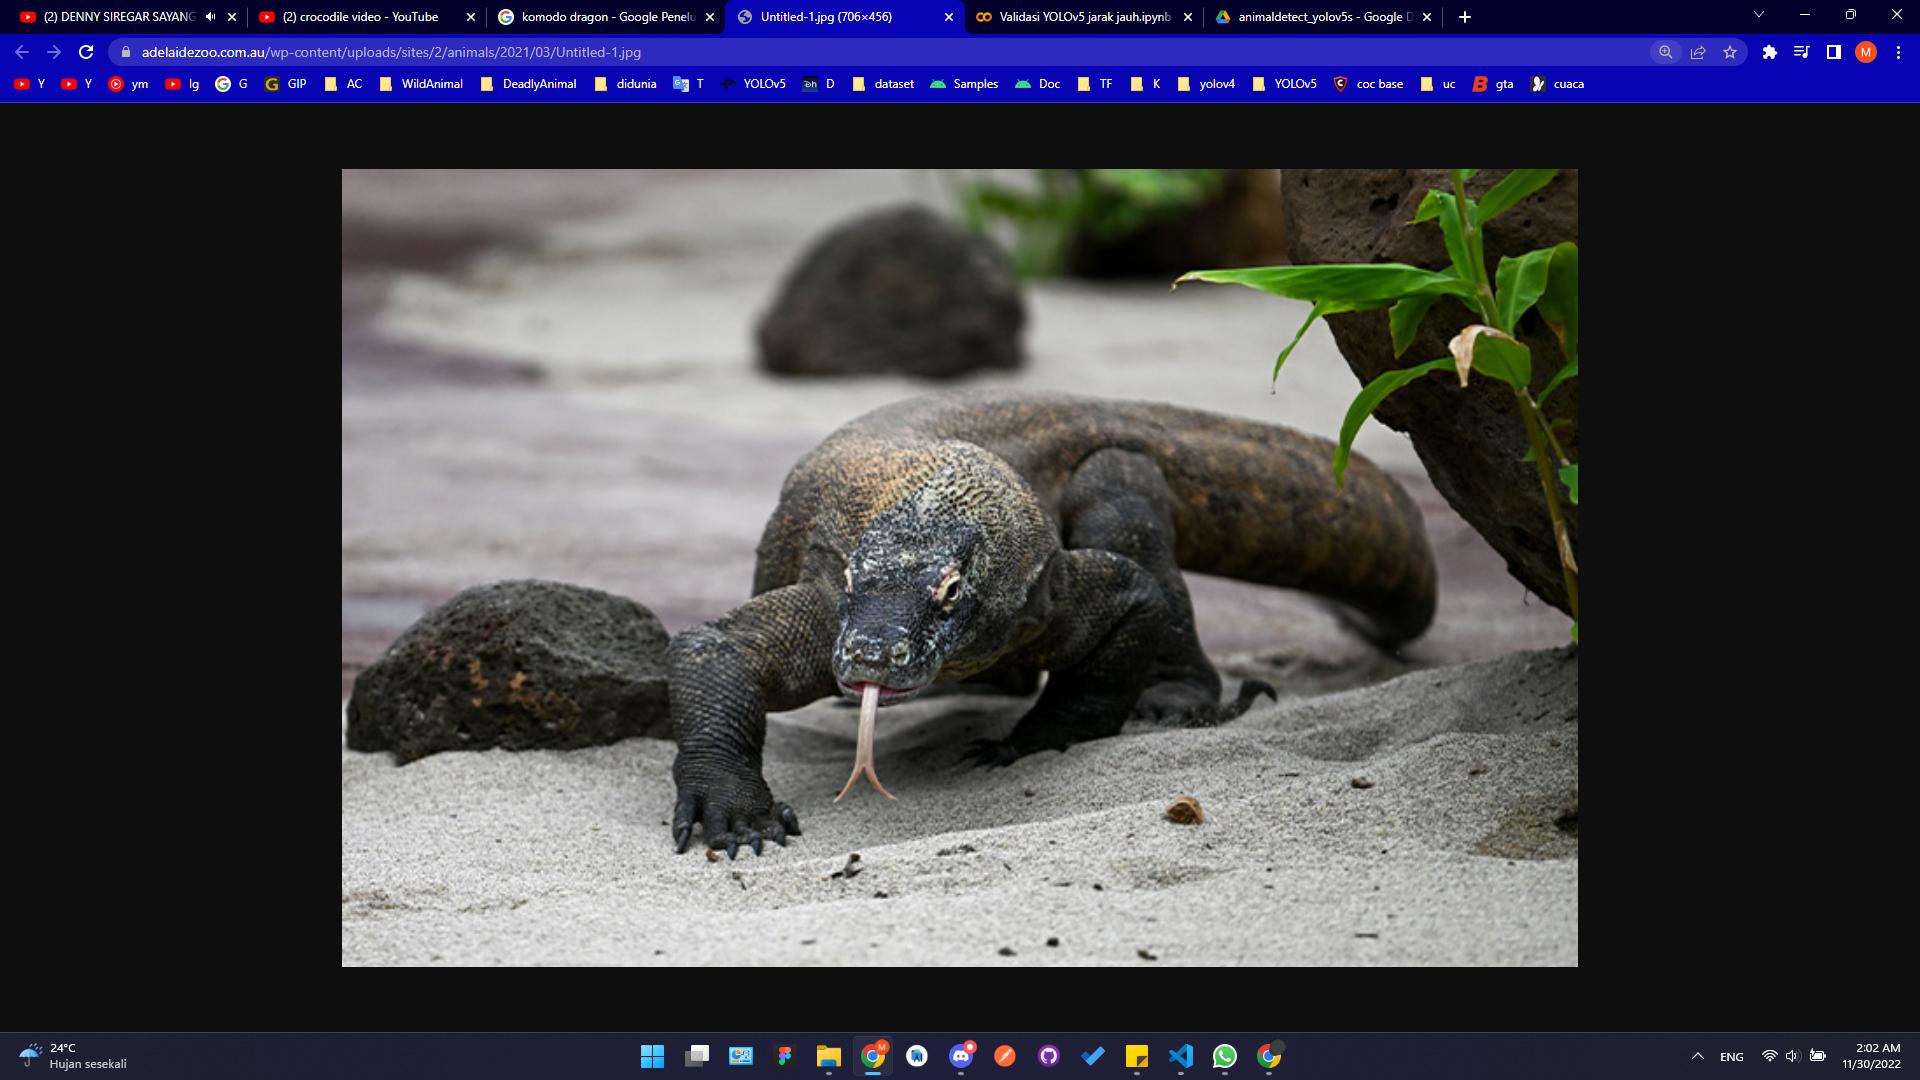The height and width of the screenshot is (1080, 1920).
Task: Open the ym YouTube Music bookmark
Action: click(x=128, y=84)
